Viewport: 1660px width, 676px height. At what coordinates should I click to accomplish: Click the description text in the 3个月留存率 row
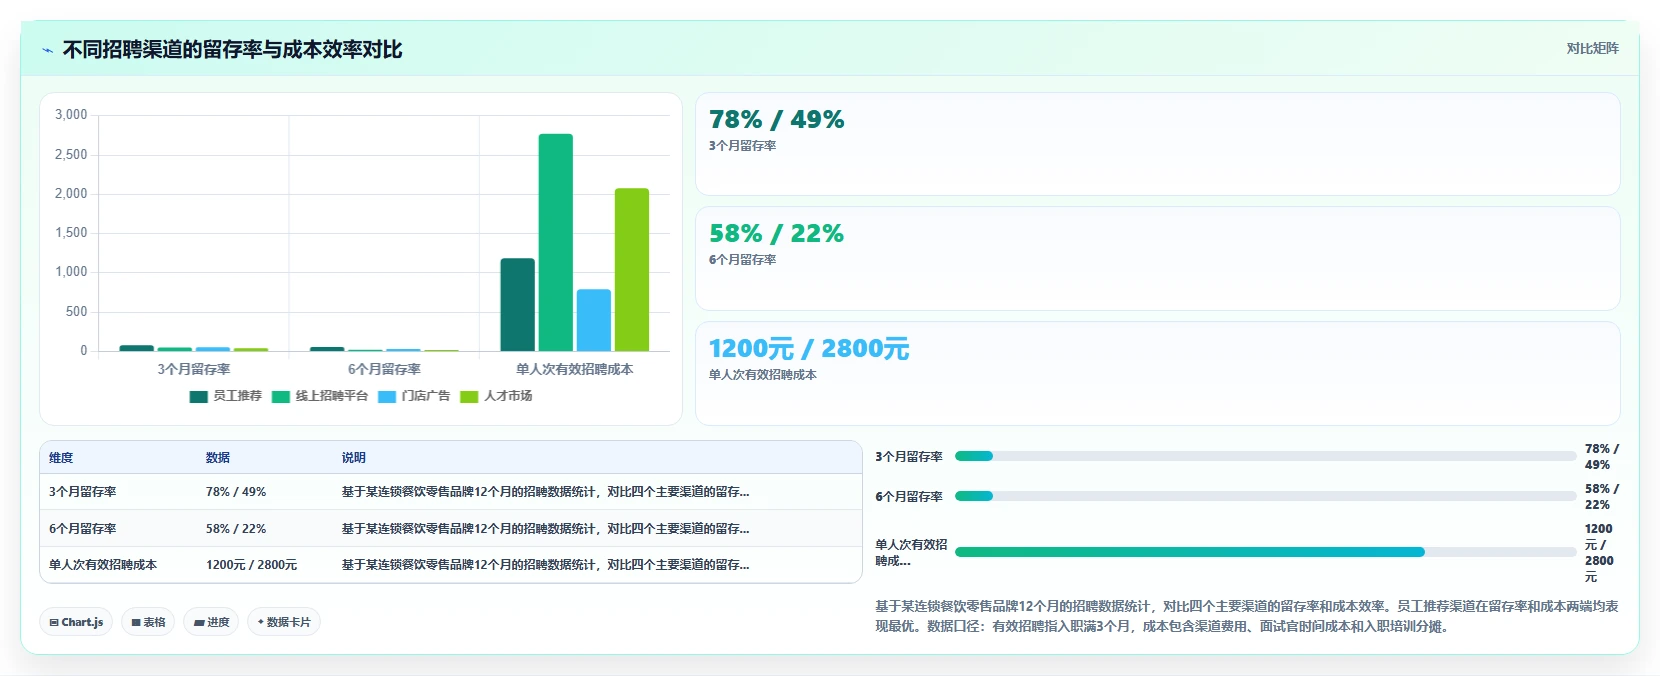[x=546, y=492]
